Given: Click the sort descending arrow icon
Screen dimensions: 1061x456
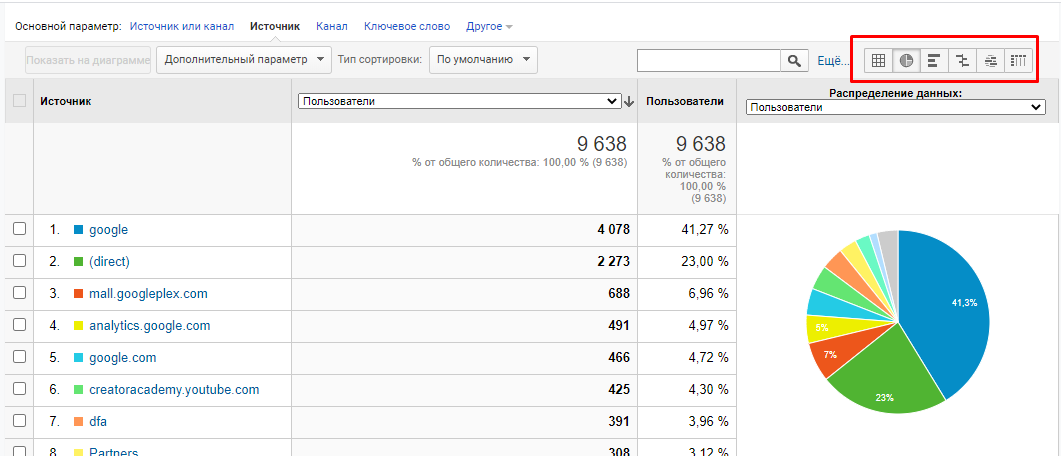Looking at the screenshot, I should [629, 101].
